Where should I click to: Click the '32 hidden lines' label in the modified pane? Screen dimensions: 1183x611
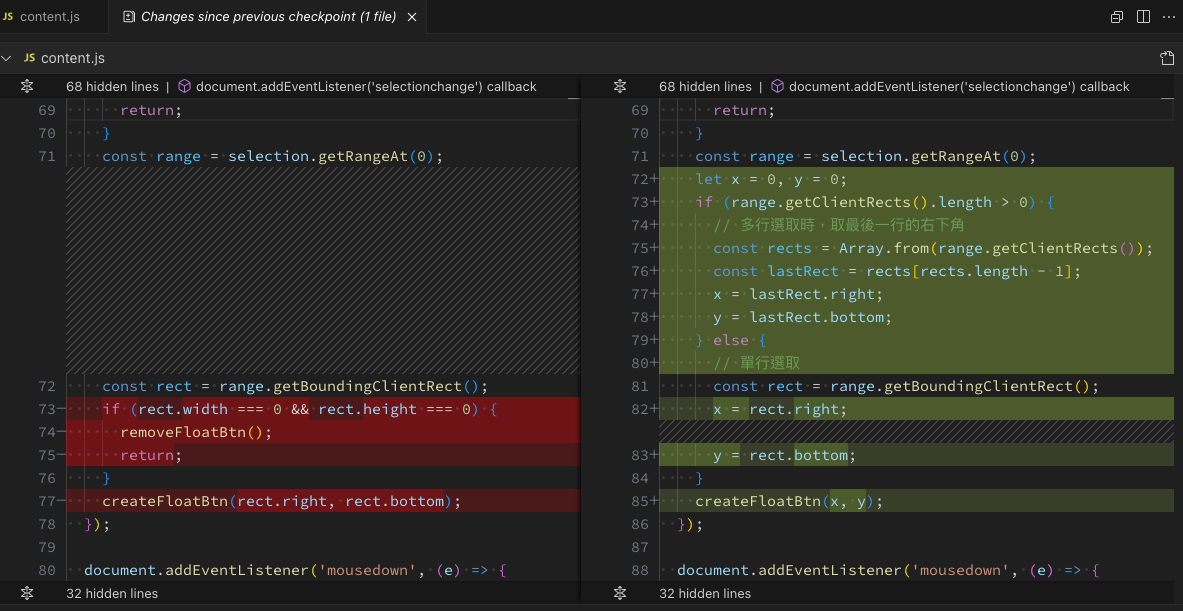coord(705,594)
